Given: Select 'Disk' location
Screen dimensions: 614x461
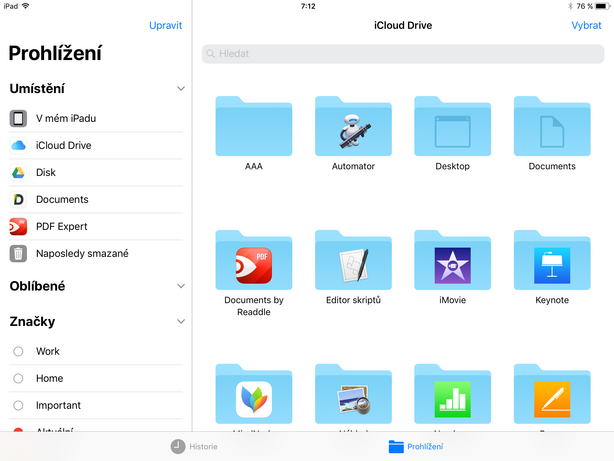Looking at the screenshot, I should pyautogui.click(x=96, y=172).
